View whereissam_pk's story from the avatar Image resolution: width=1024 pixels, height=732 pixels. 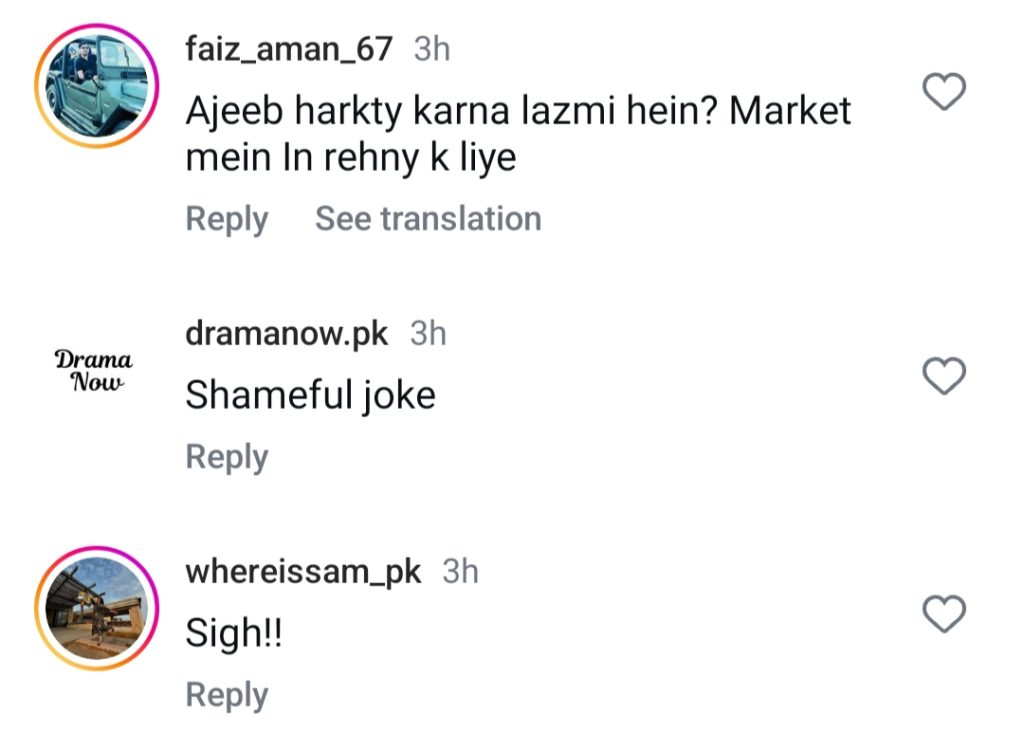point(97,609)
